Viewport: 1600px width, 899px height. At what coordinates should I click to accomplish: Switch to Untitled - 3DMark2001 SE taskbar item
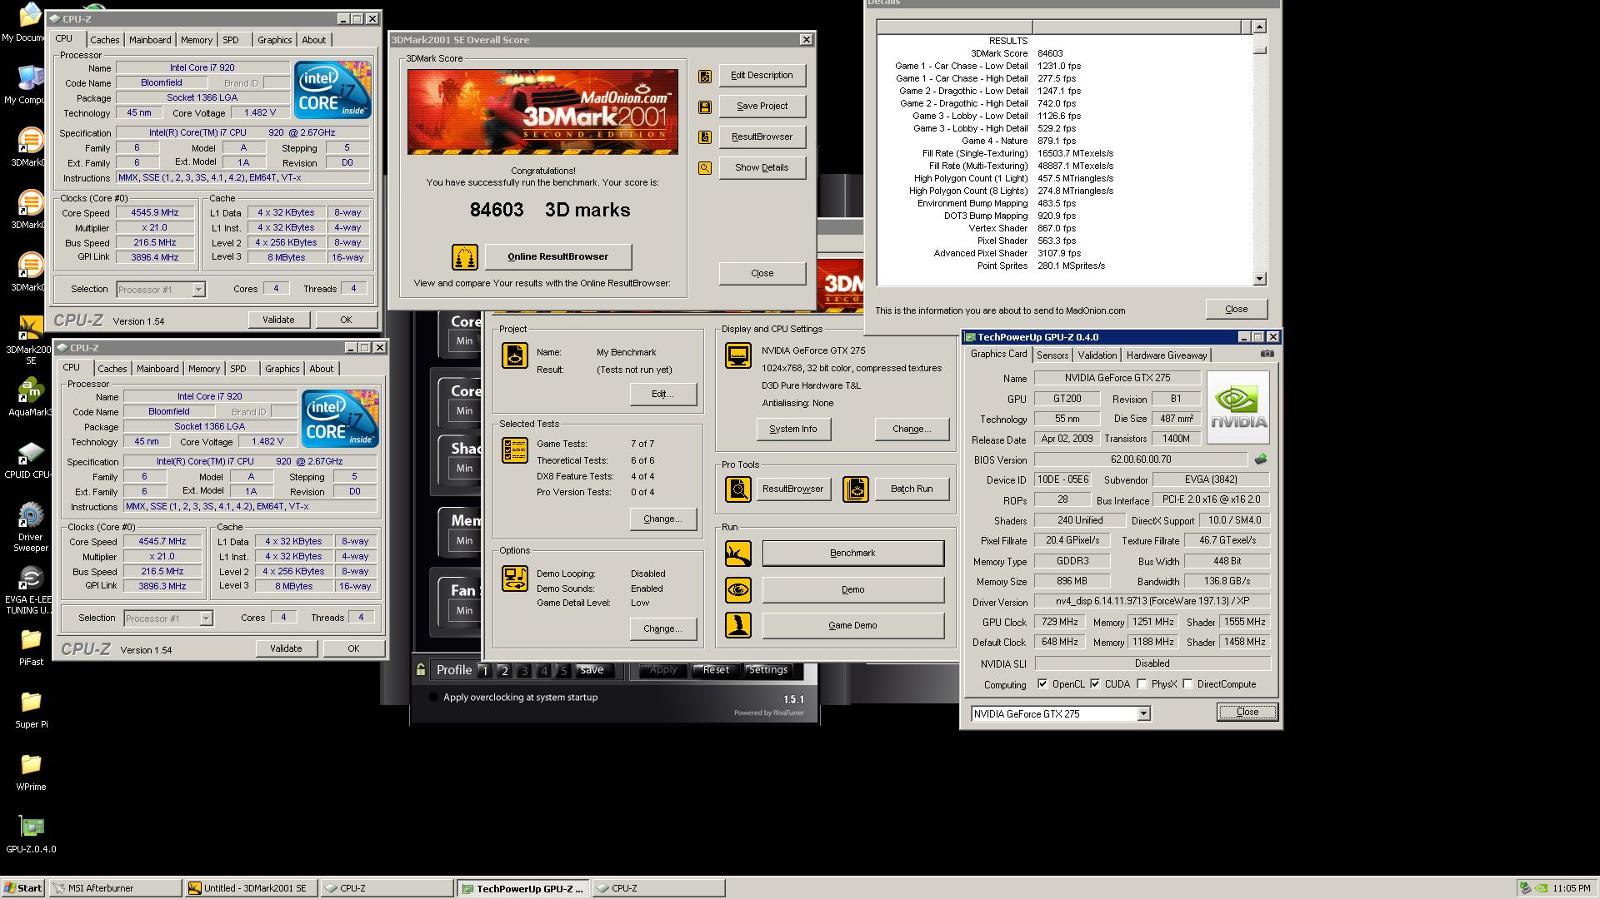(x=251, y=888)
